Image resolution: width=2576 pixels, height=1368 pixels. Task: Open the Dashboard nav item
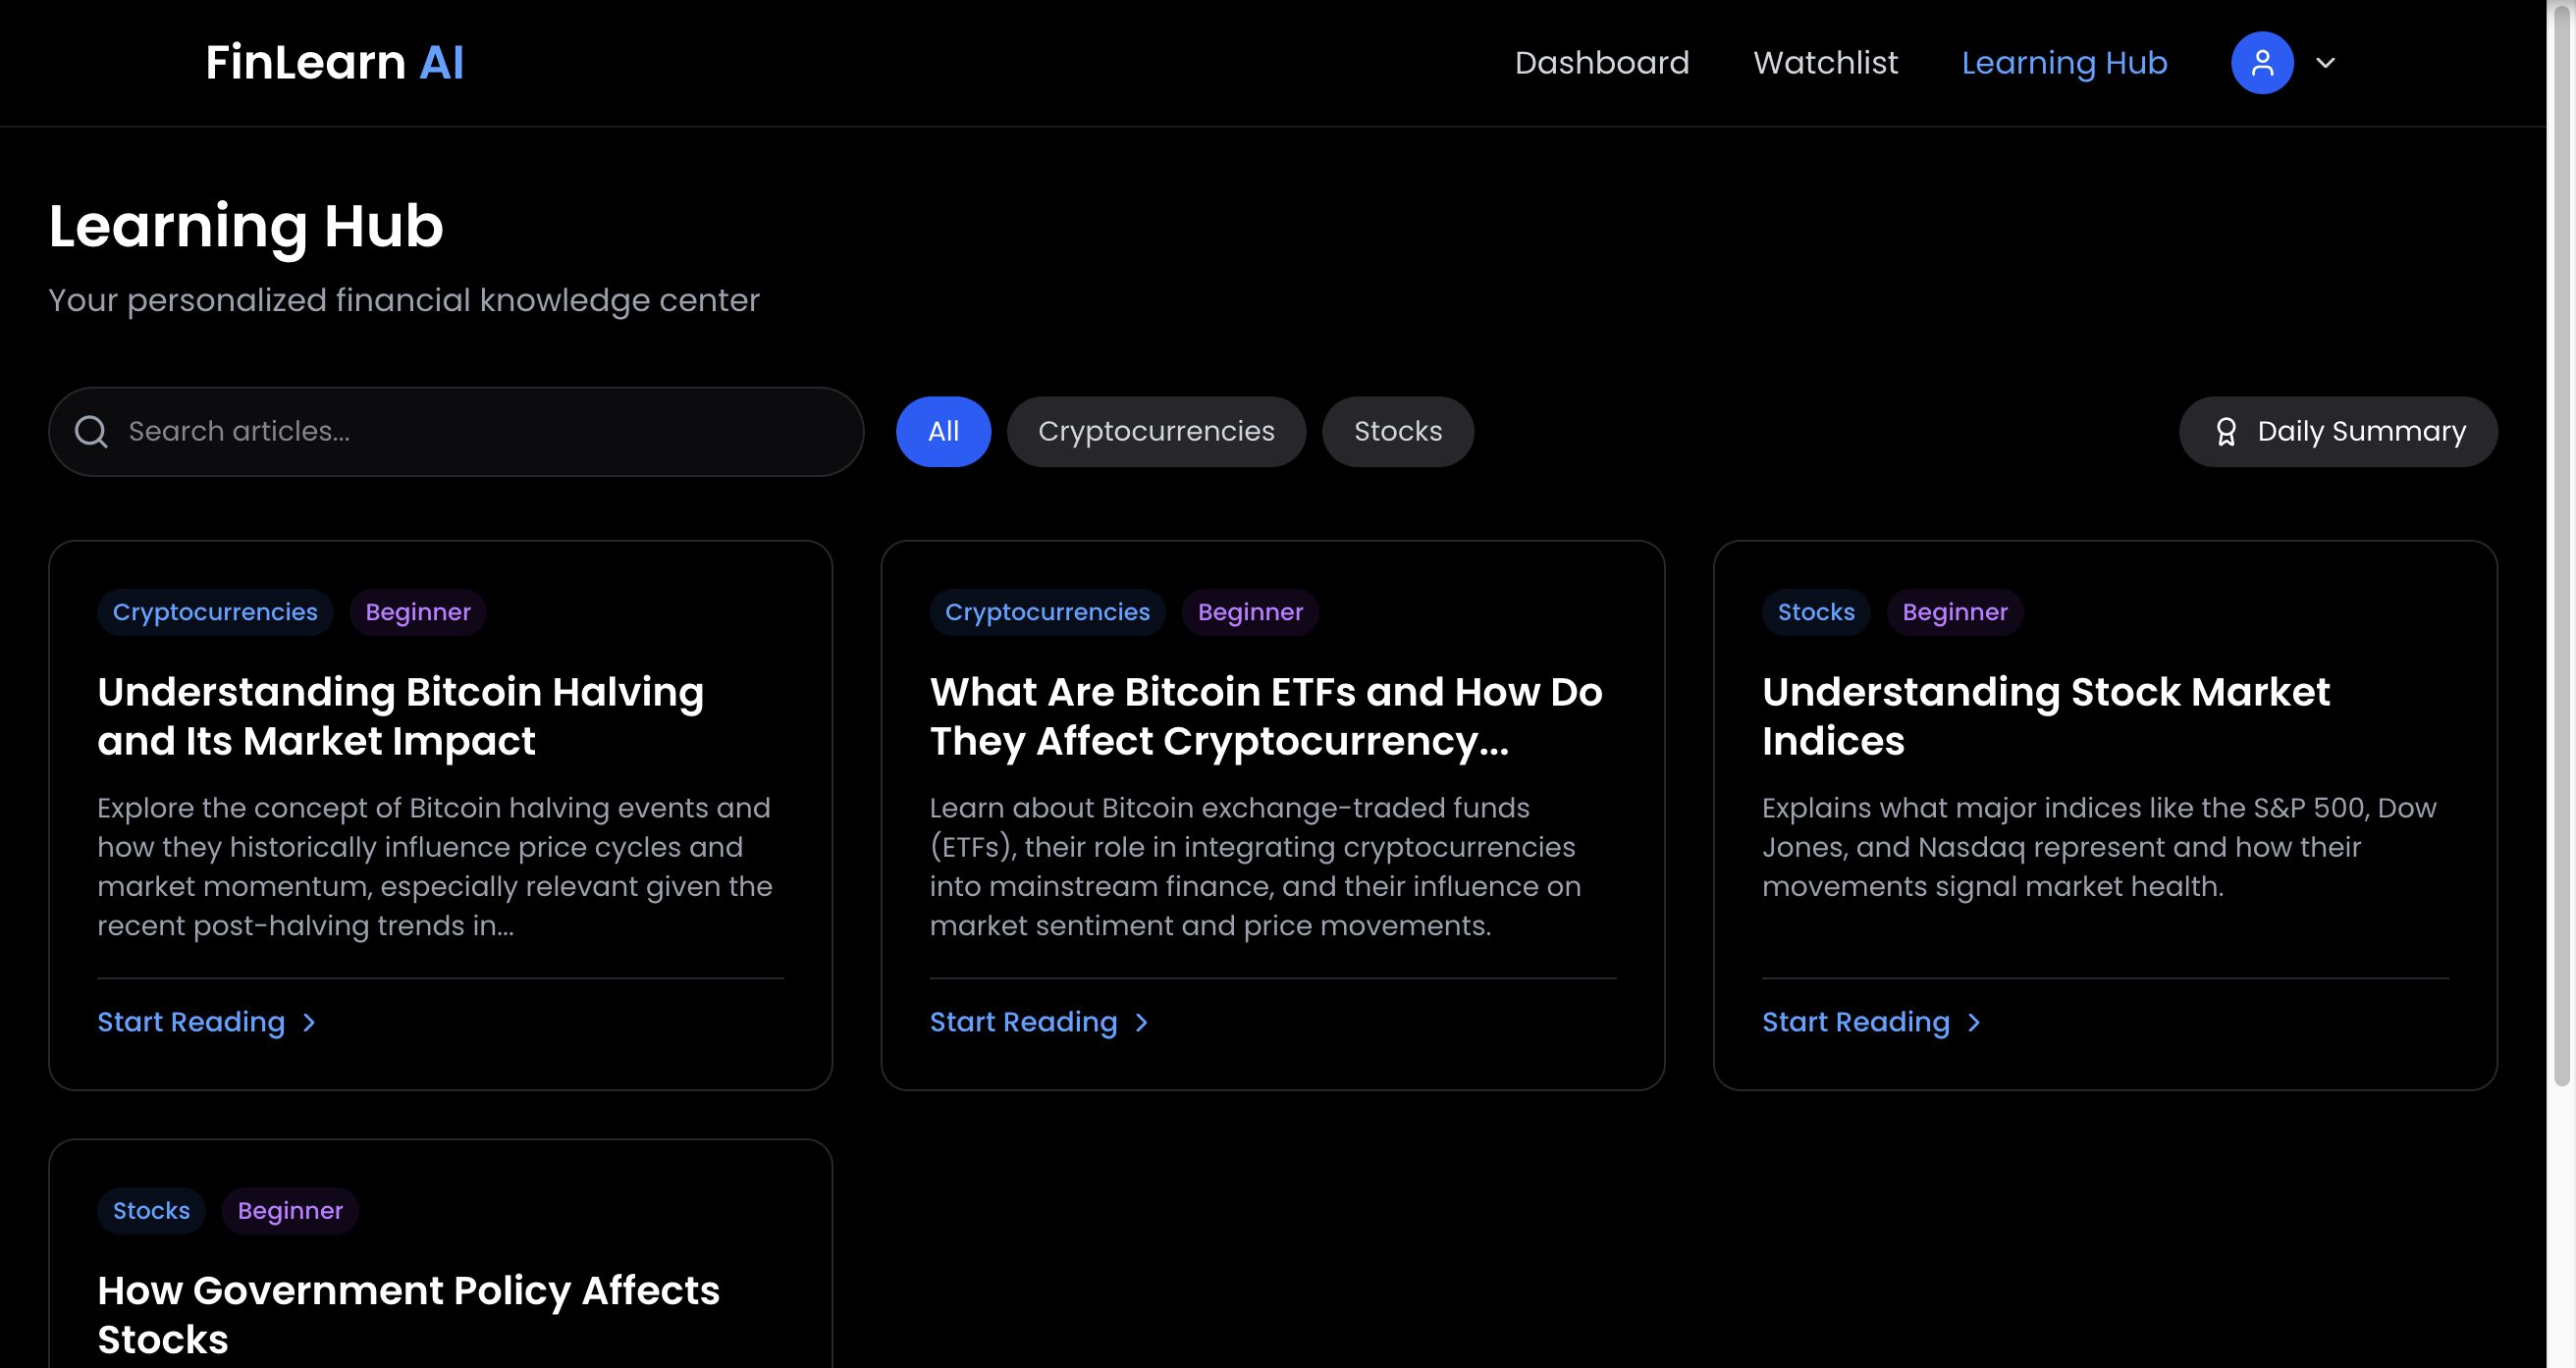[1601, 63]
